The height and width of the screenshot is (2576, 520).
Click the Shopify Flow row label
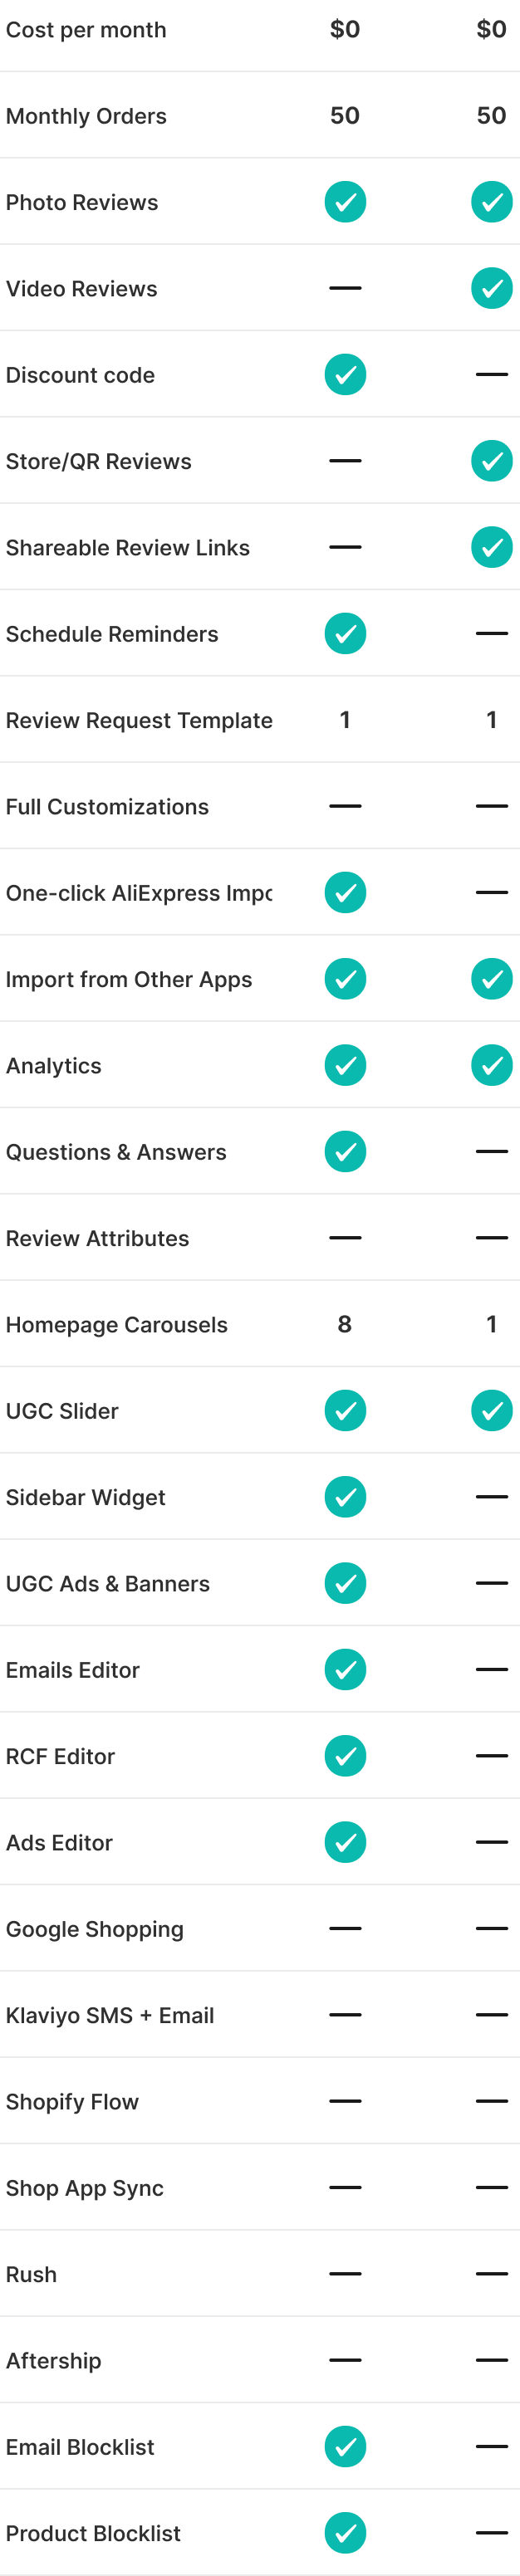tap(72, 2102)
